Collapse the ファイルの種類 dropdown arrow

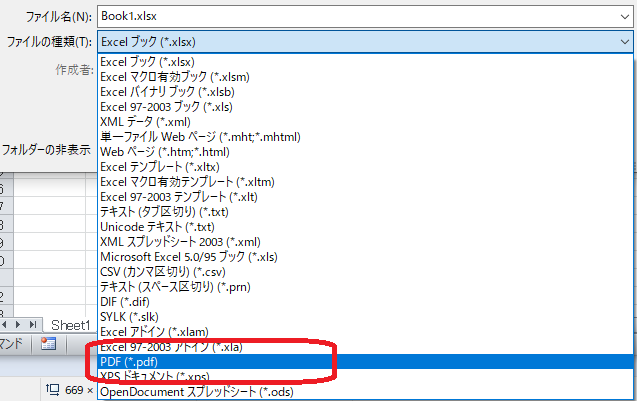[625, 42]
